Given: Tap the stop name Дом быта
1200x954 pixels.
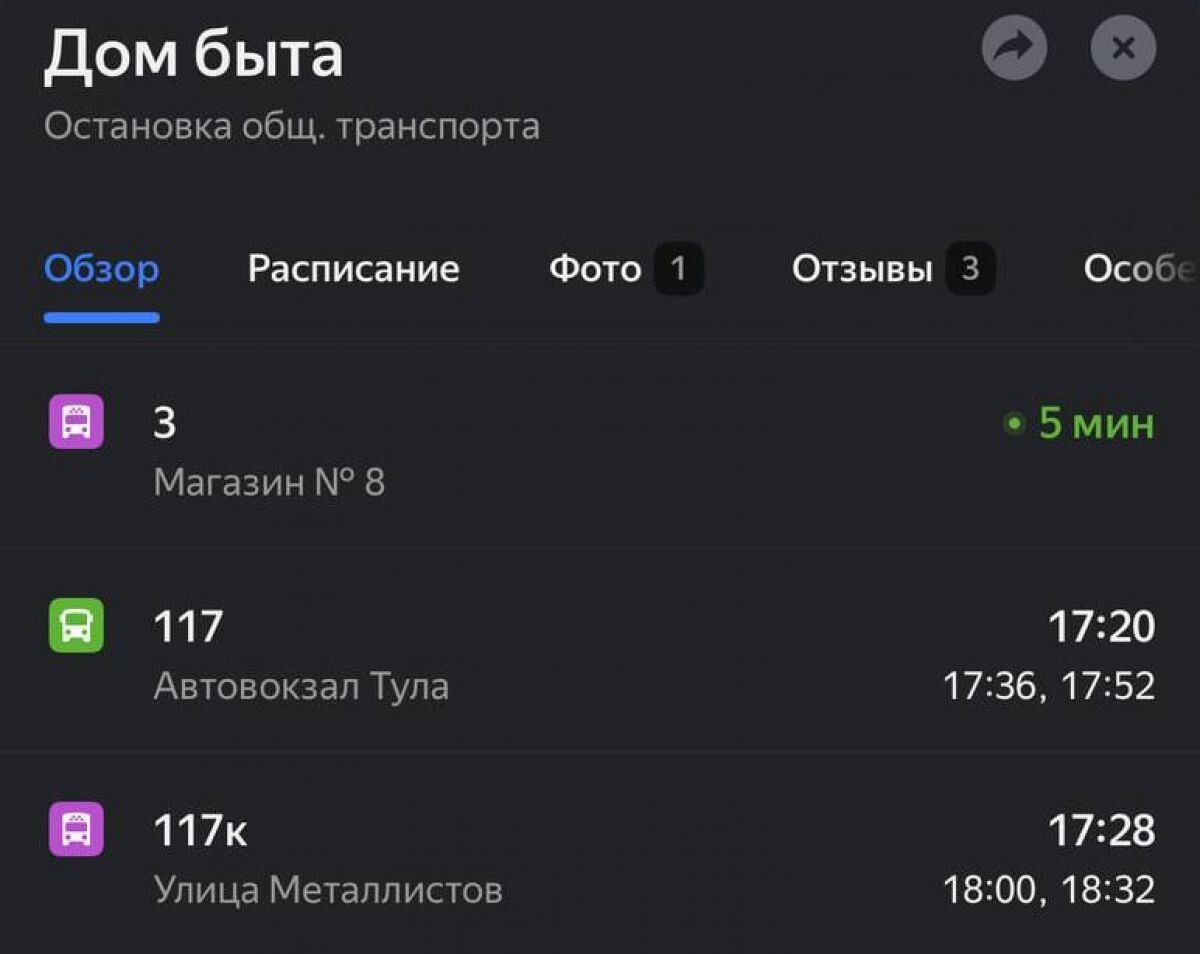Looking at the screenshot, I should point(196,55).
